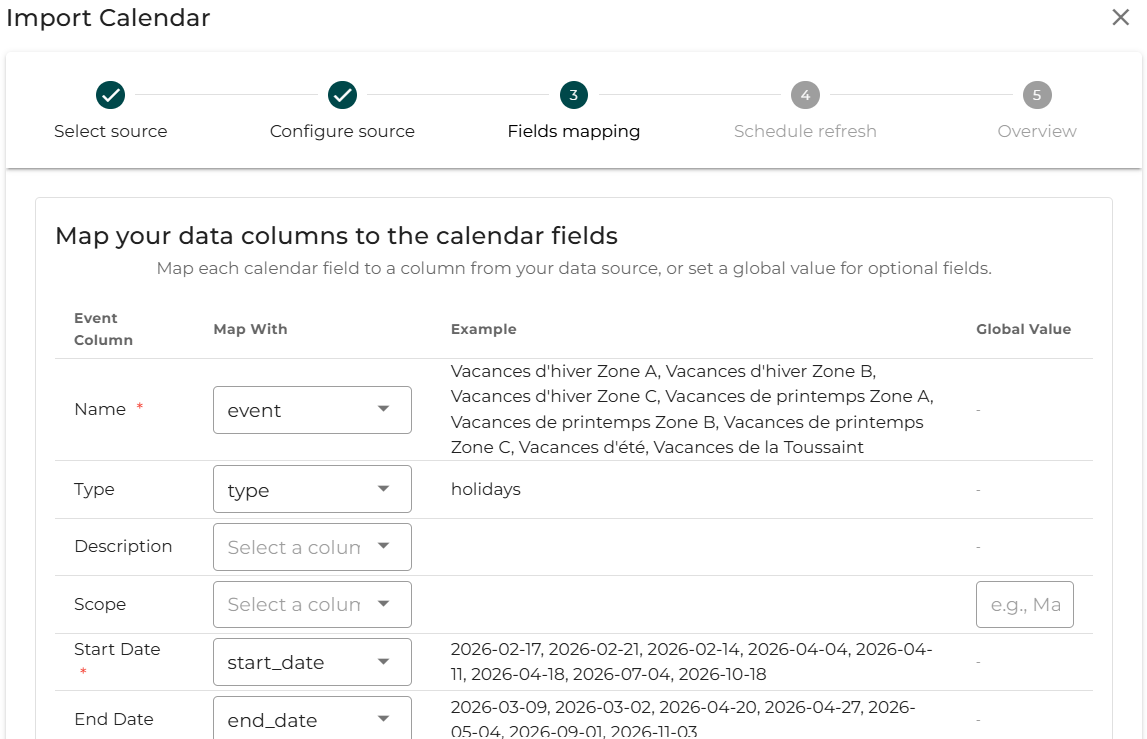Jump to the Schedule refresh step label

click(x=805, y=131)
